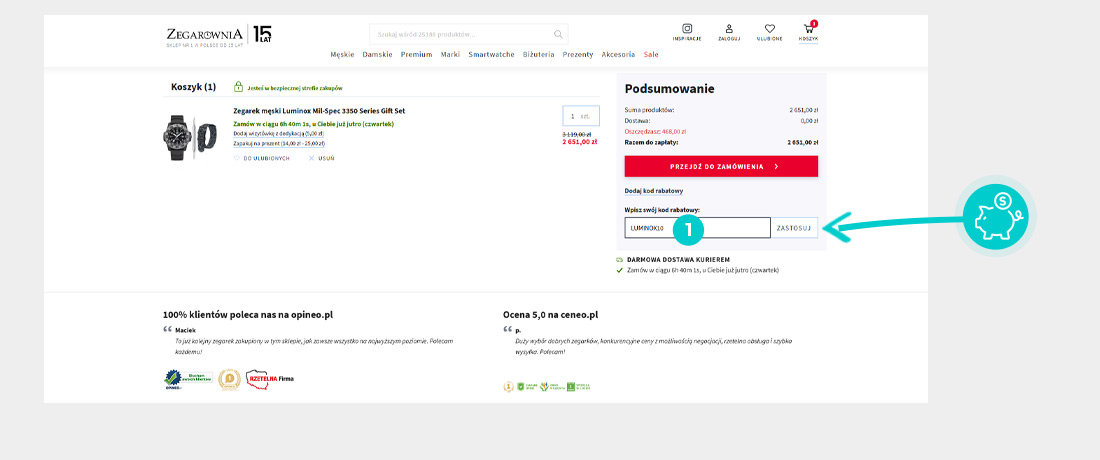Open the Luminox watch thumbnail
1100x460 pixels.
tap(190, 137)
